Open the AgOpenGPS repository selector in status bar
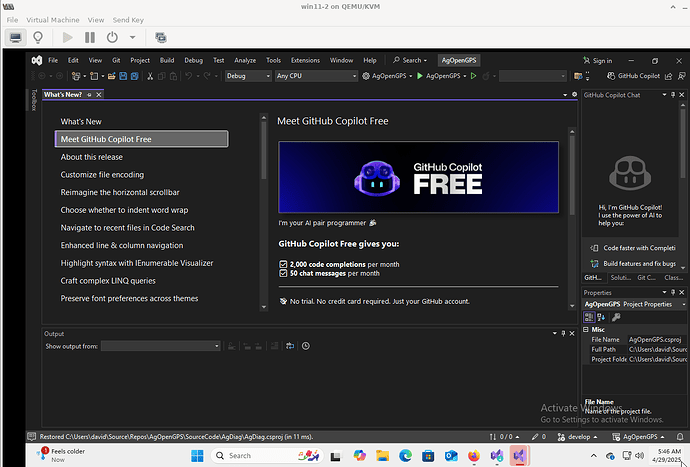 (x=638, y=437)
